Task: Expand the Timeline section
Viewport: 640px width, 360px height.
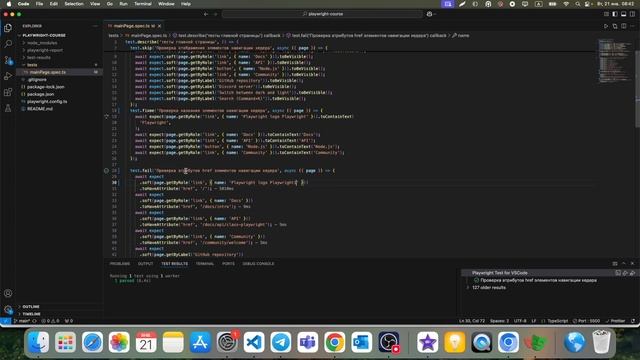Action: click(x=31, y=314)
